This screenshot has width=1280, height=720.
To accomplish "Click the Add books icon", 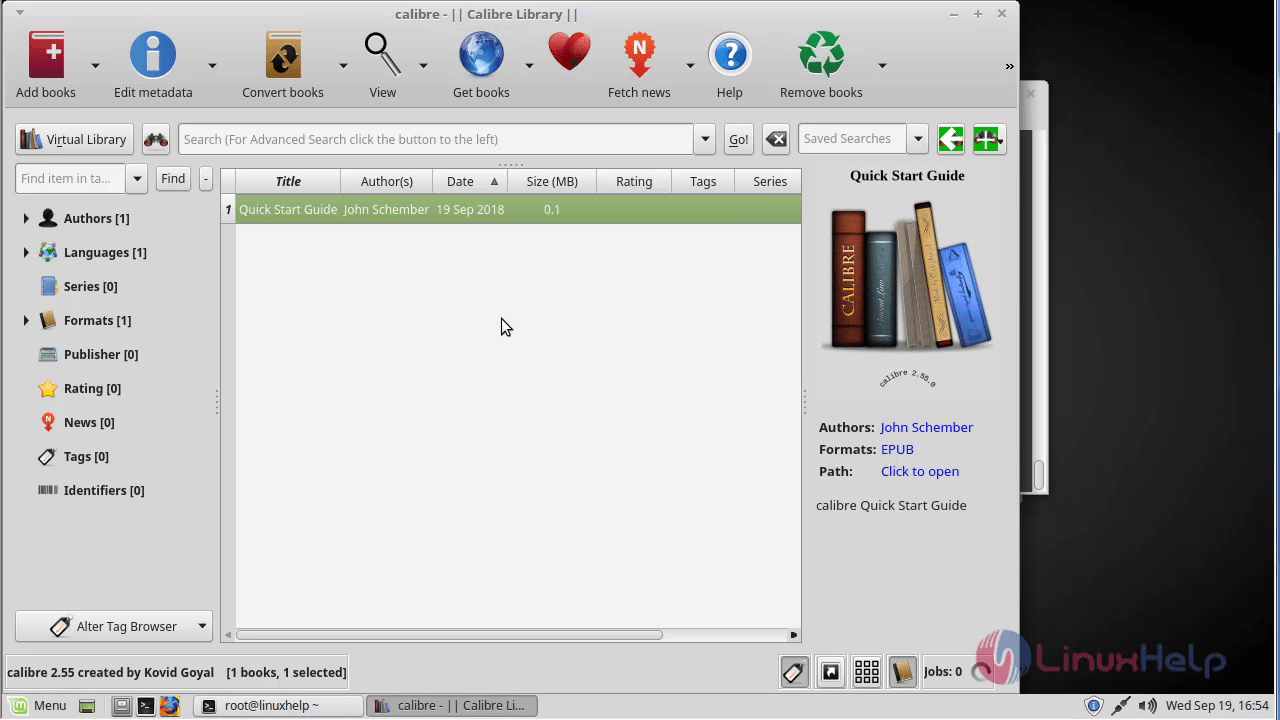I will (46, 55).
